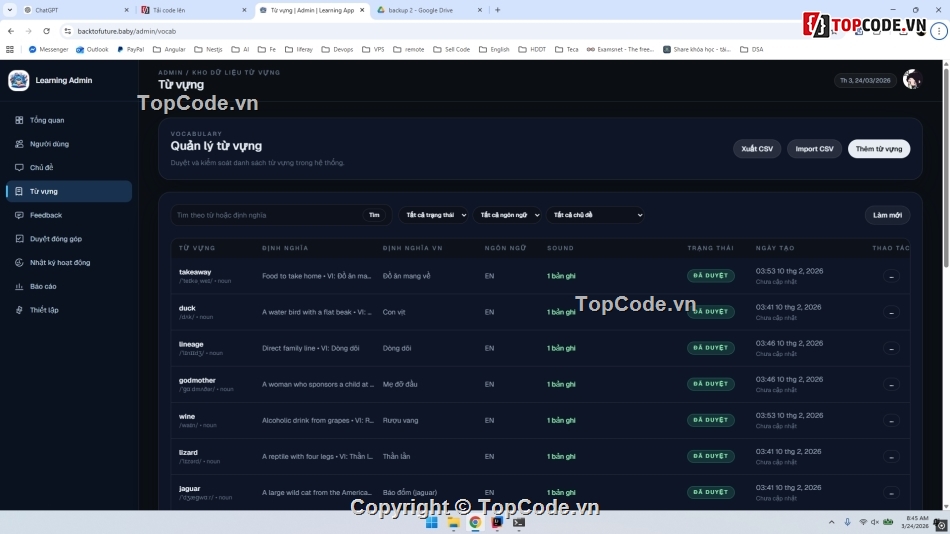Image resolution: width=950 pixels, height=534 pixels.
Task: Open Tất cả chủ đề topic filter
Action: 595,215
